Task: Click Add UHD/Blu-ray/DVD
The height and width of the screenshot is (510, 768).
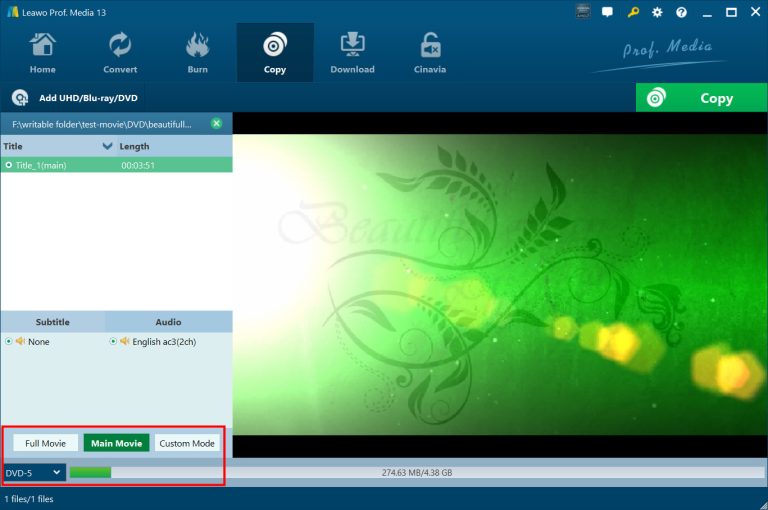Action: (x=75, y=98)
